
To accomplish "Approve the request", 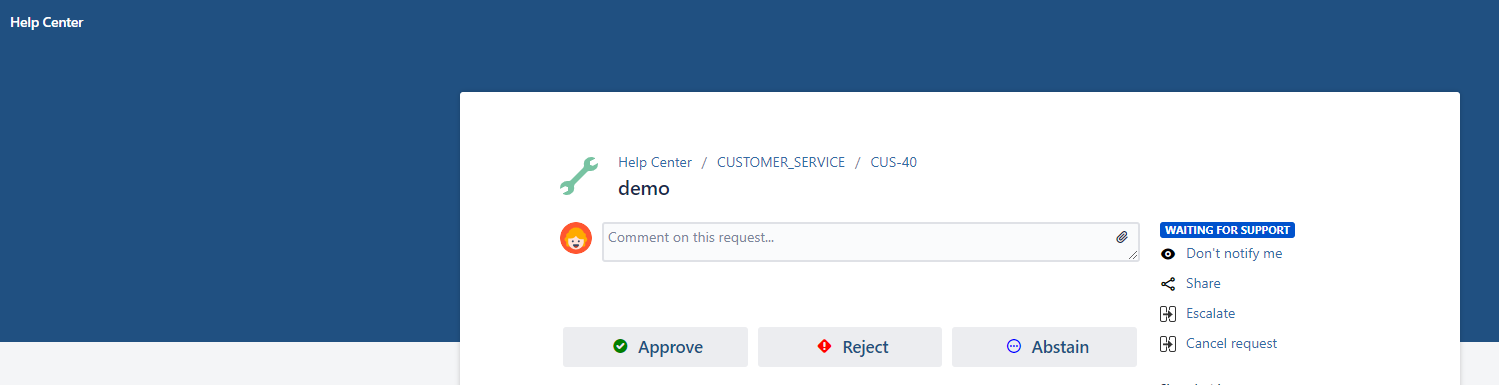I will [x=655, y=347].
